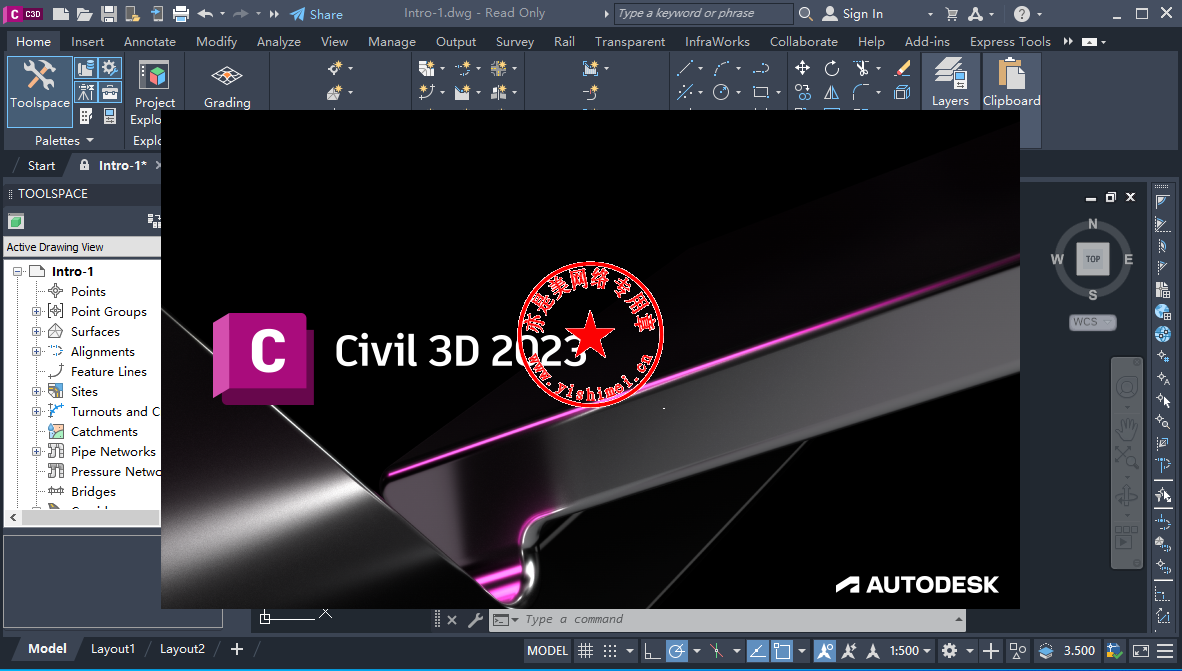The height and width of the screenshot is (671, 1182).
Task: Click the Open file folder icon
Action: click(x=84, y=14)
